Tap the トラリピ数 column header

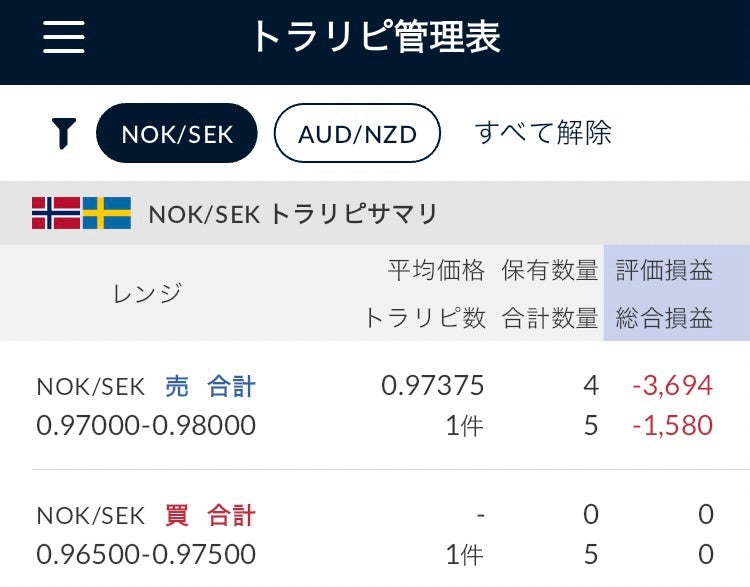(424, 318)
